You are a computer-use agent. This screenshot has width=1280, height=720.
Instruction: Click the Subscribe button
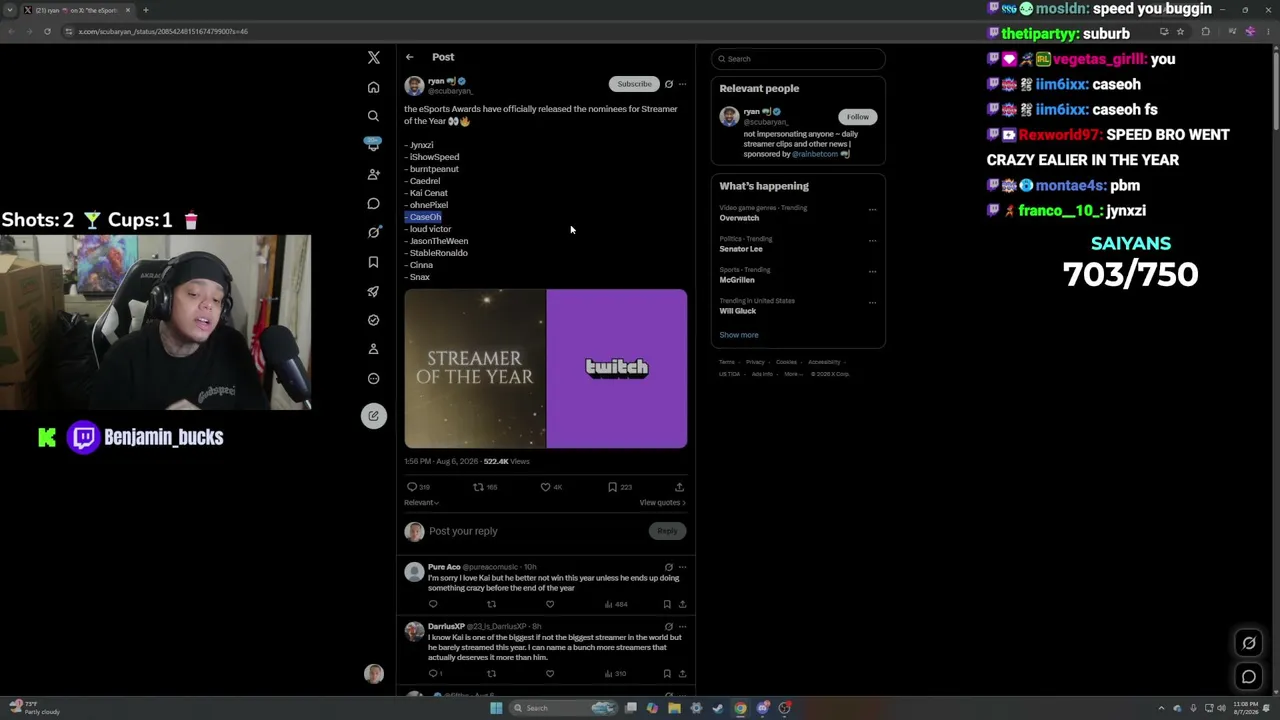634,84
